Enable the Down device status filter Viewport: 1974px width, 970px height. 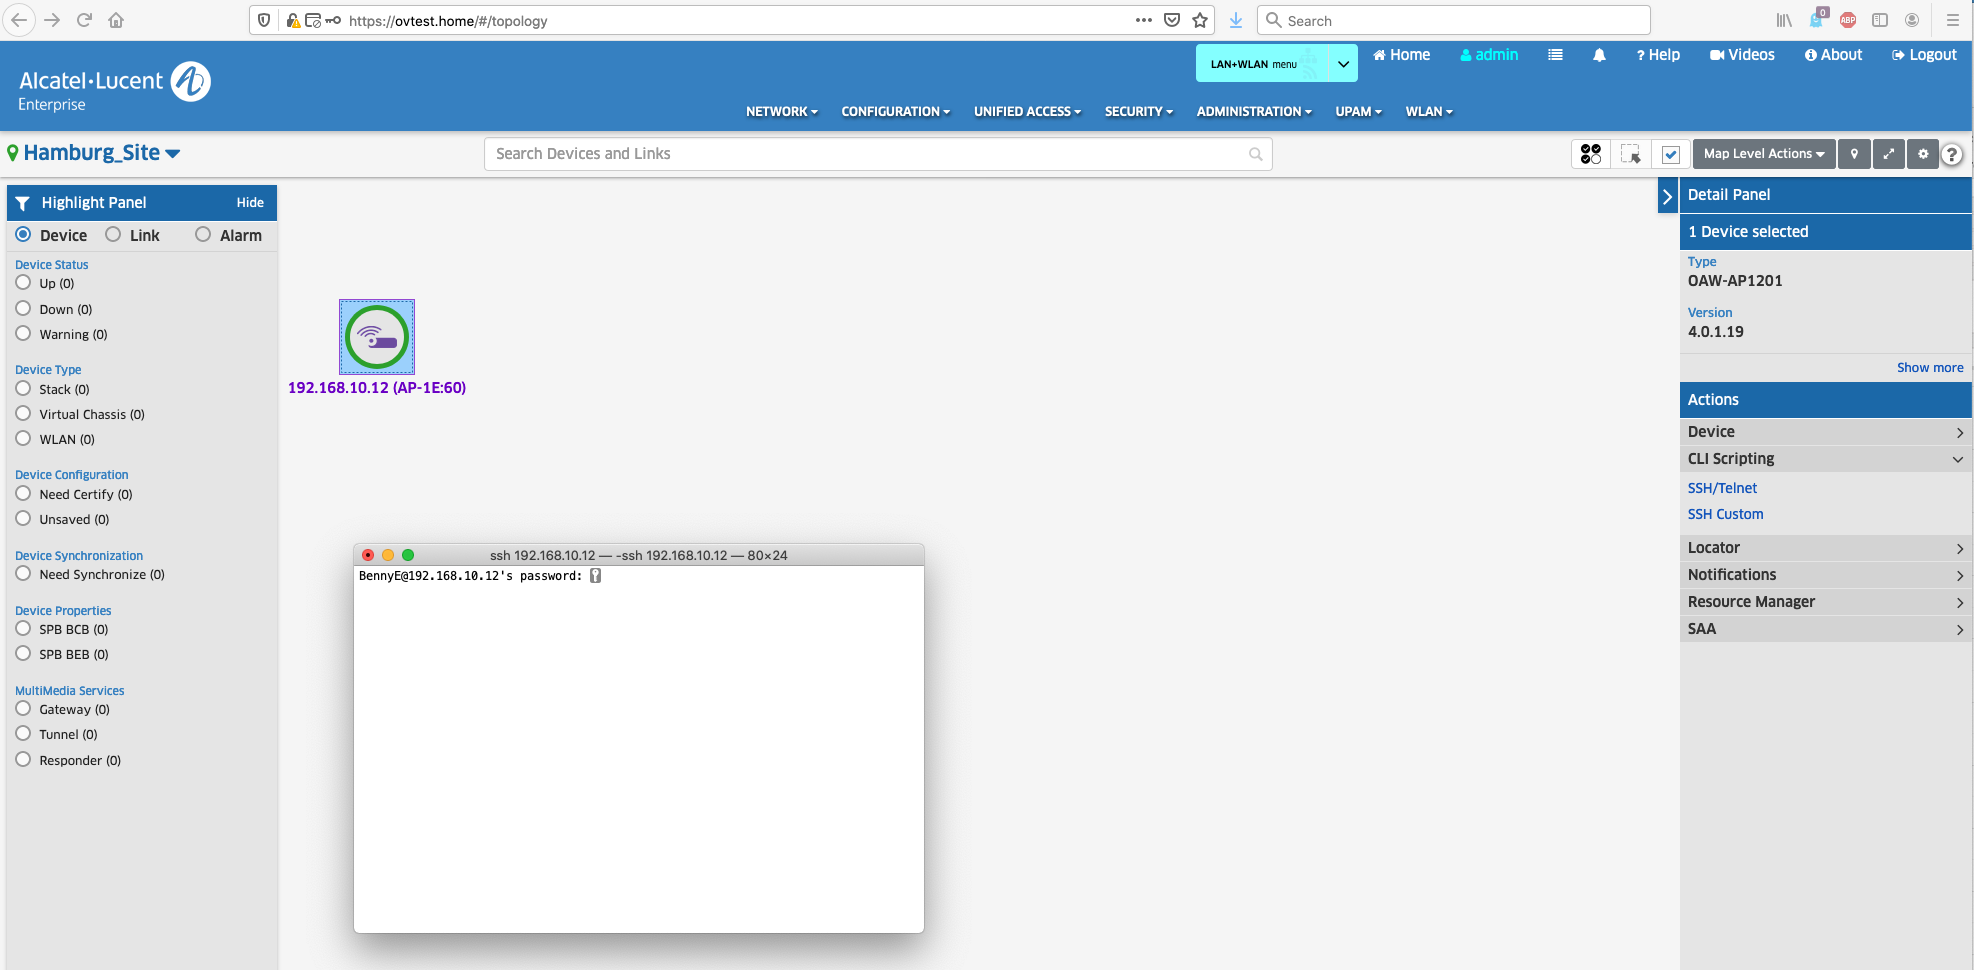pyautogui.click(x=24, y=309)
